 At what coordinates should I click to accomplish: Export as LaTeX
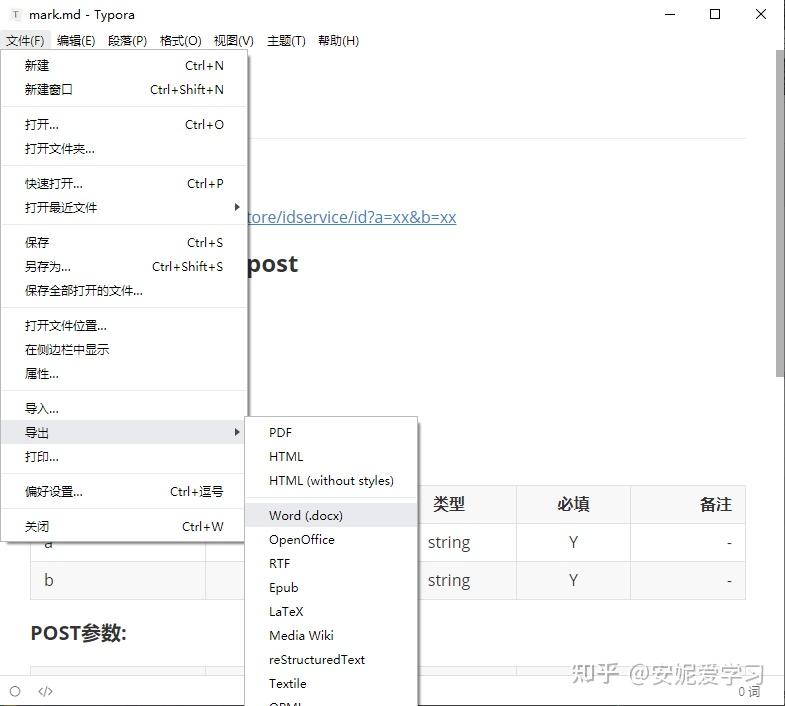click(x=331, y=612)
